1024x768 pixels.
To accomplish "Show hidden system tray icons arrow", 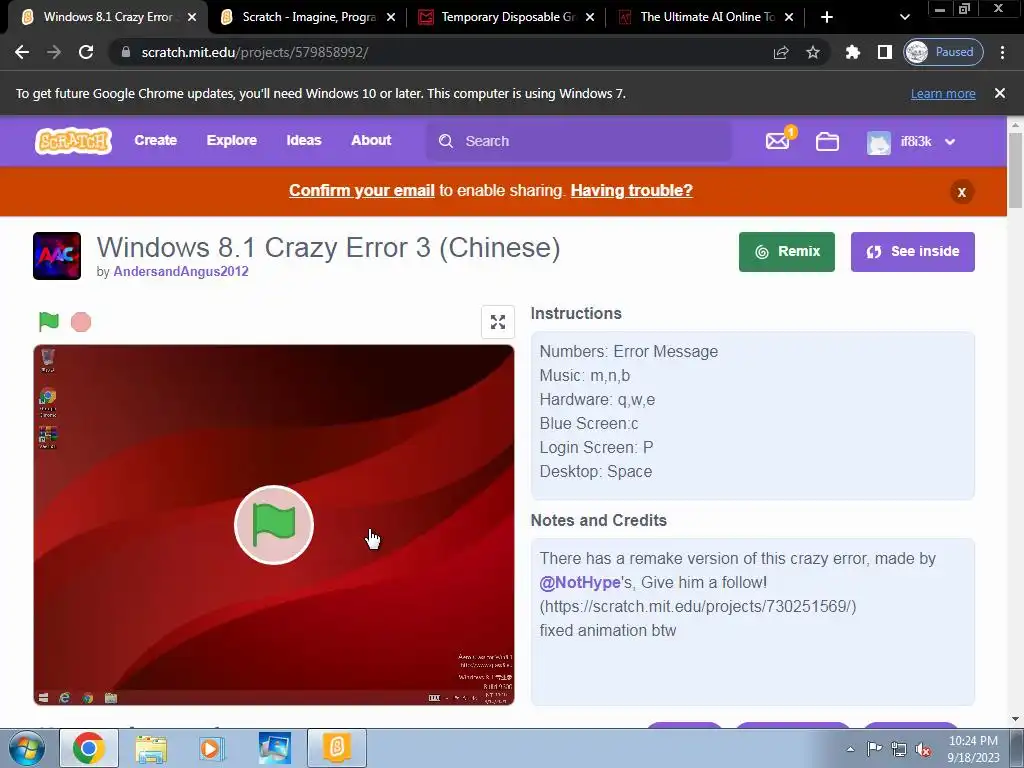I will [x=850, y=748].
